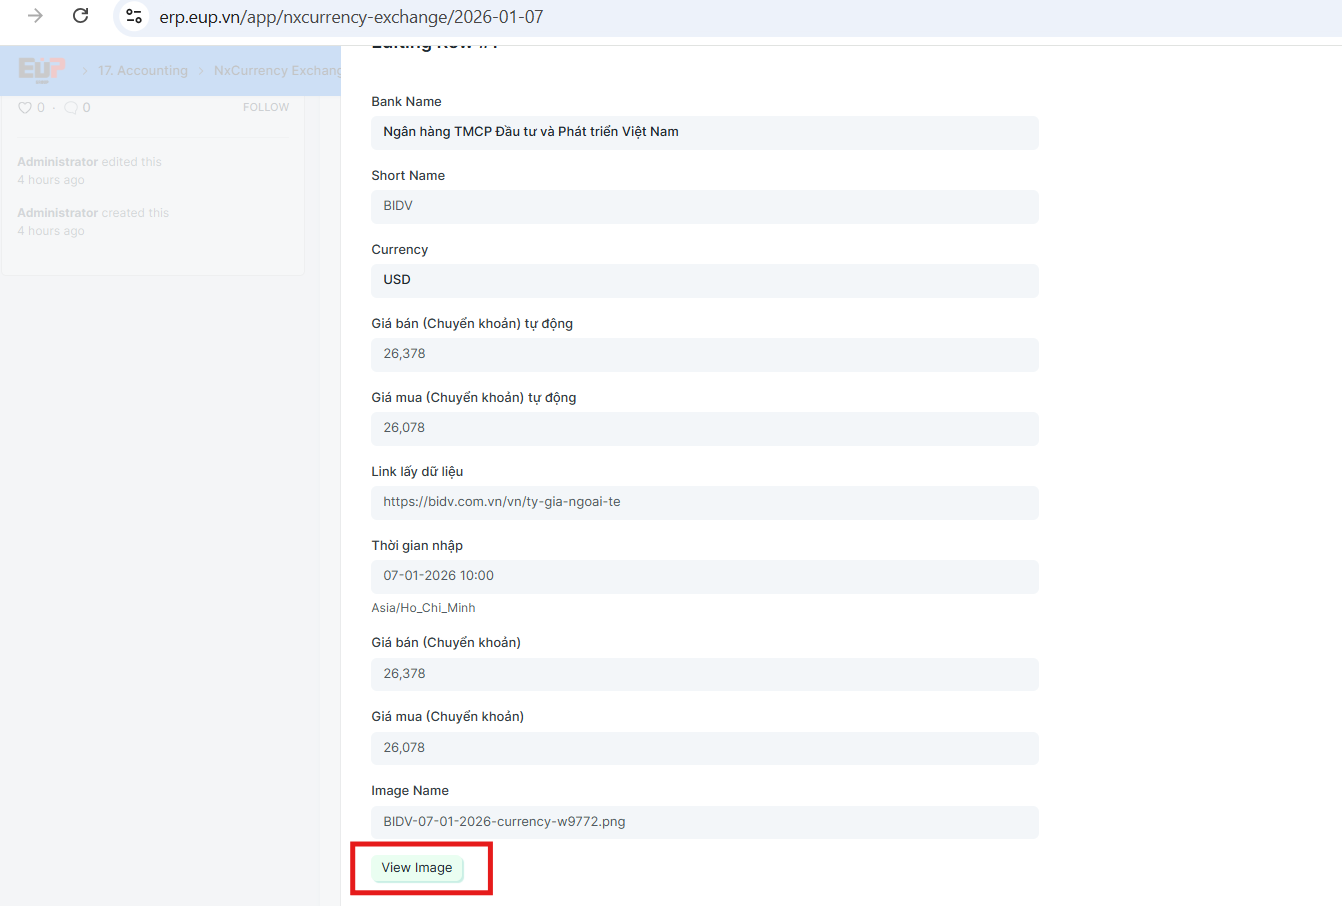
Task: Click the Bank Name field
Action: tap(704, 132)
